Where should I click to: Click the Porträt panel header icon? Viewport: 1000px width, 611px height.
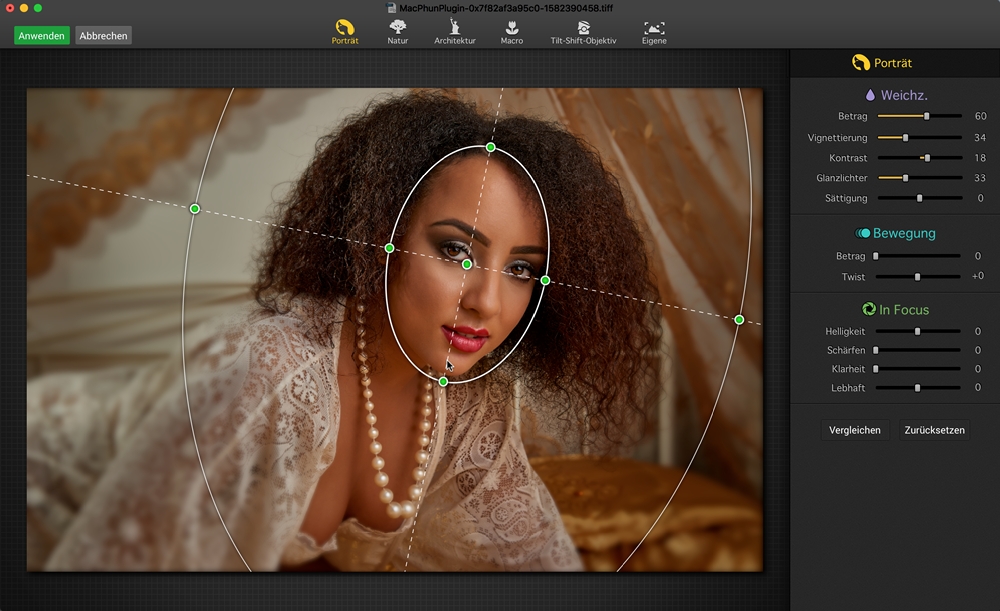[861, 63]
